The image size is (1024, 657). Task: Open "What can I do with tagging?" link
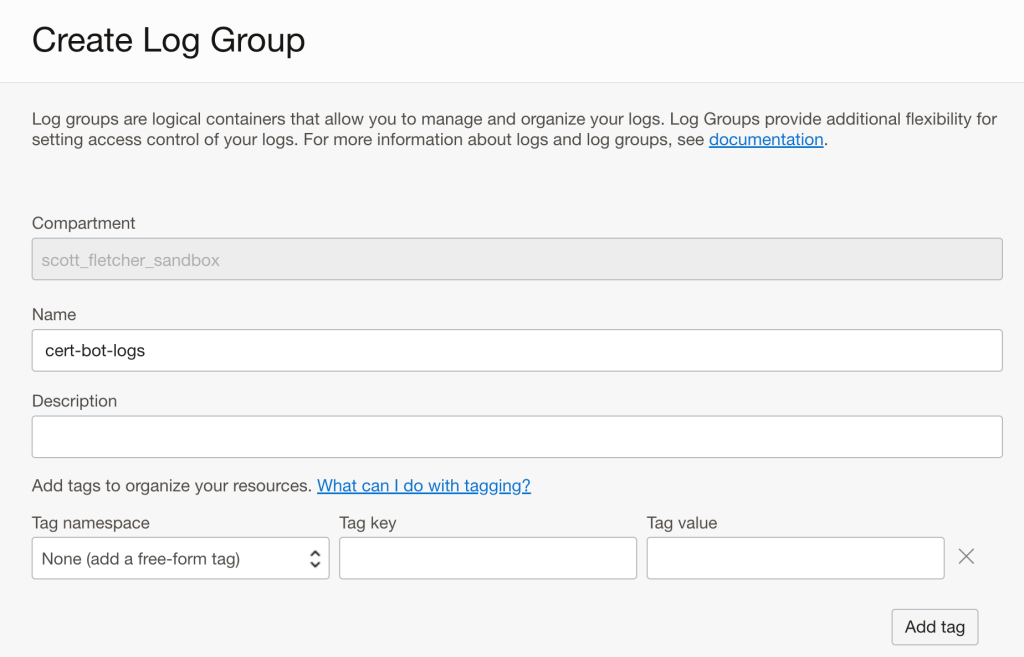click(424, 486)
